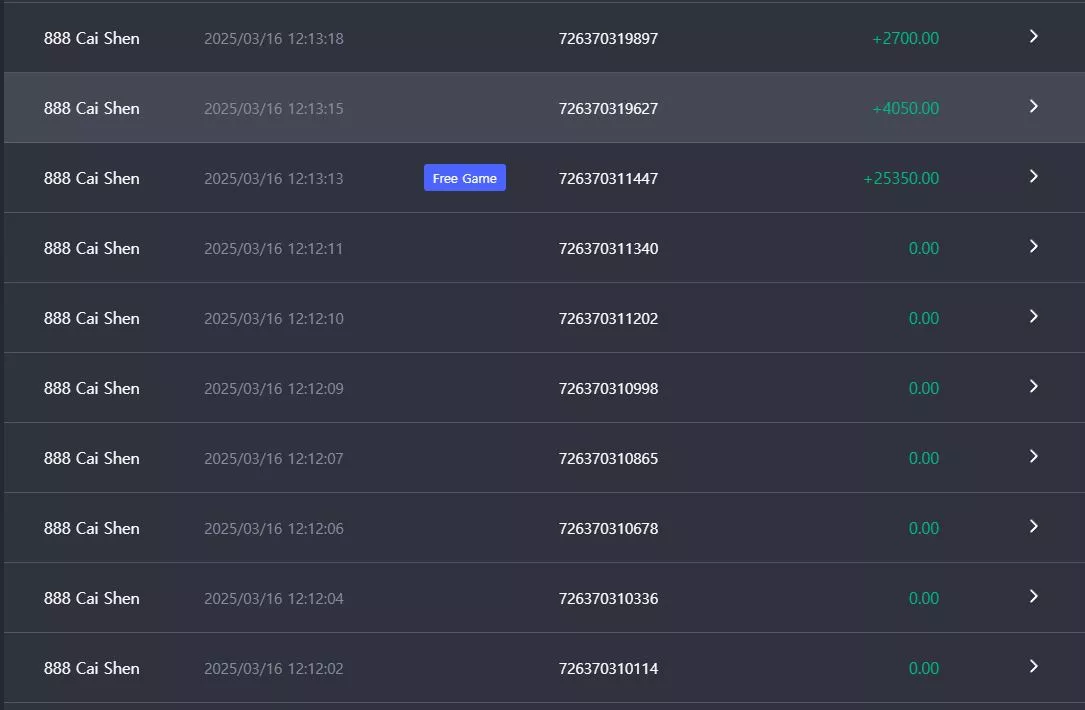Open chevron for the +4050.00 row
The height and width of the screenshot is (710, 1085).
tap(1033, 107)
